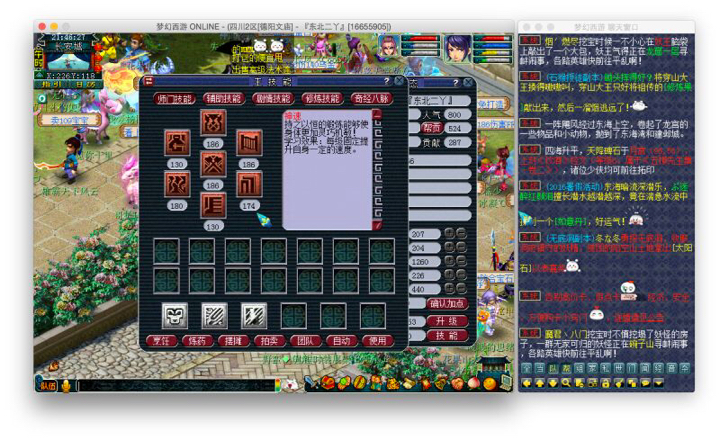Select the top-center skill icon above first 186
Viewport: 720px width, 441px height.
[213, 122]
